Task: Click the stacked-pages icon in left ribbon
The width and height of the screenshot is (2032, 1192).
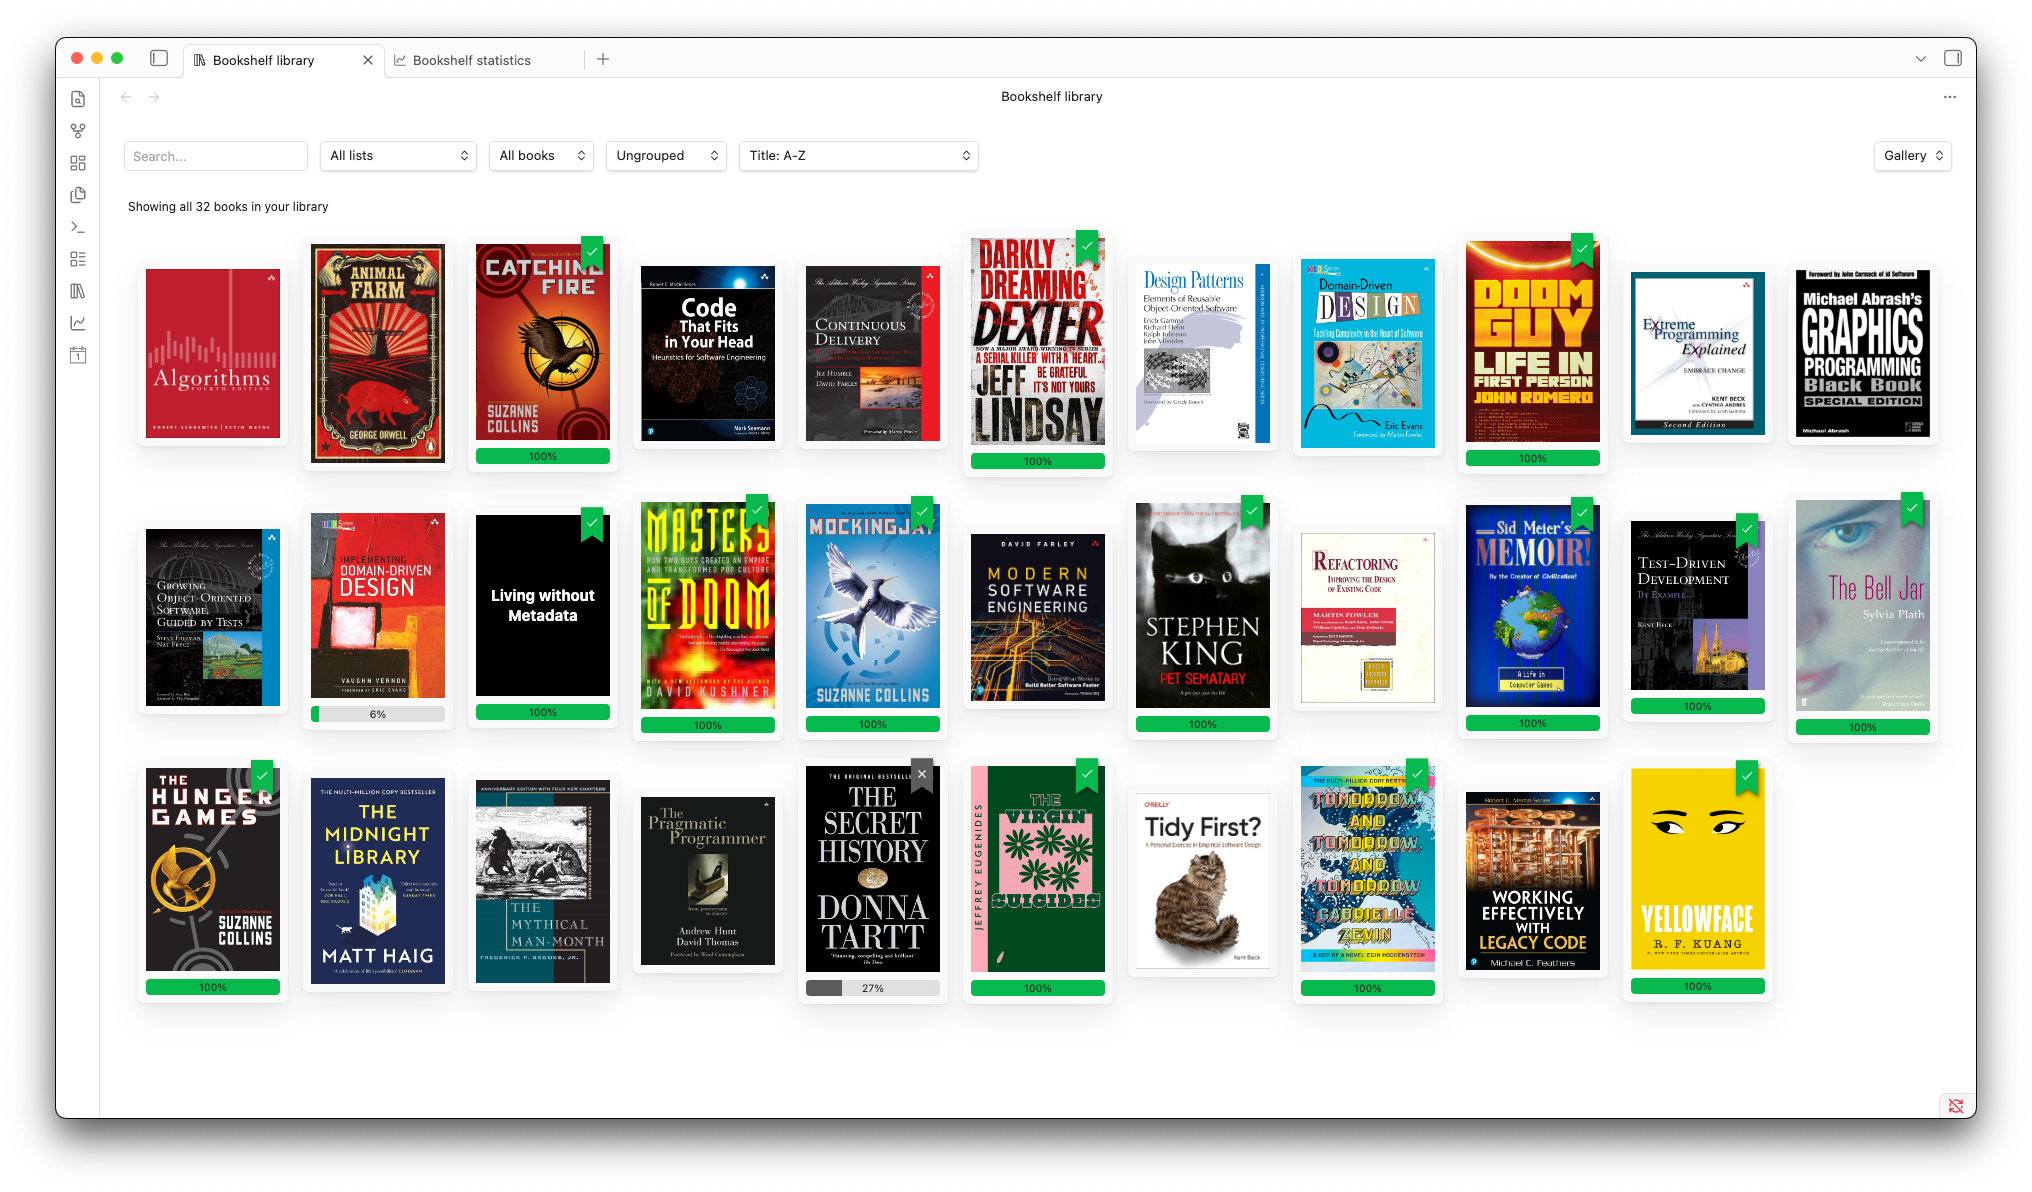Action: (78, 195)
